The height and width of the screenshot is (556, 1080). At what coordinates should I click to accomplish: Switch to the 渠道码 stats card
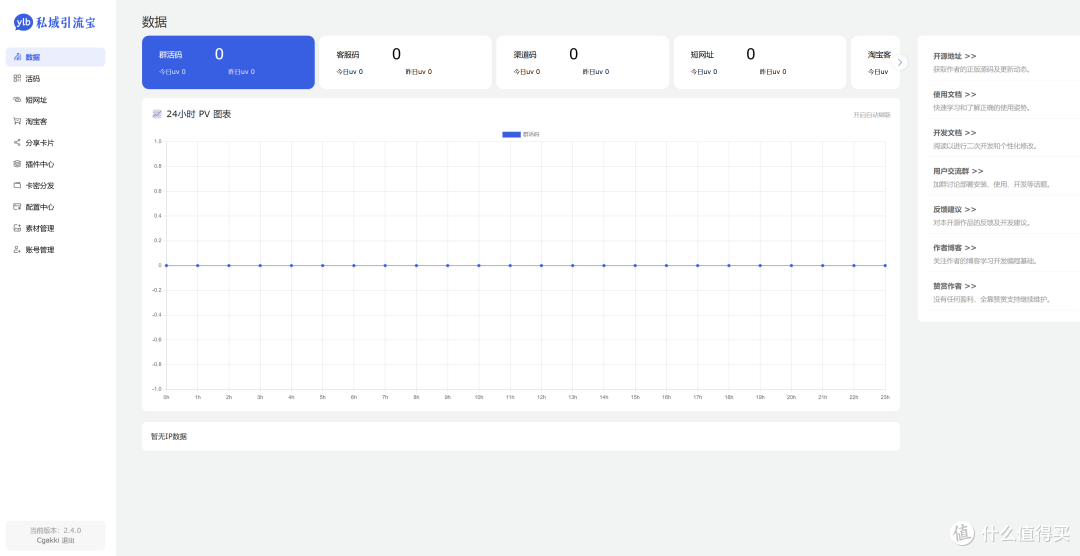click(582, 62)
